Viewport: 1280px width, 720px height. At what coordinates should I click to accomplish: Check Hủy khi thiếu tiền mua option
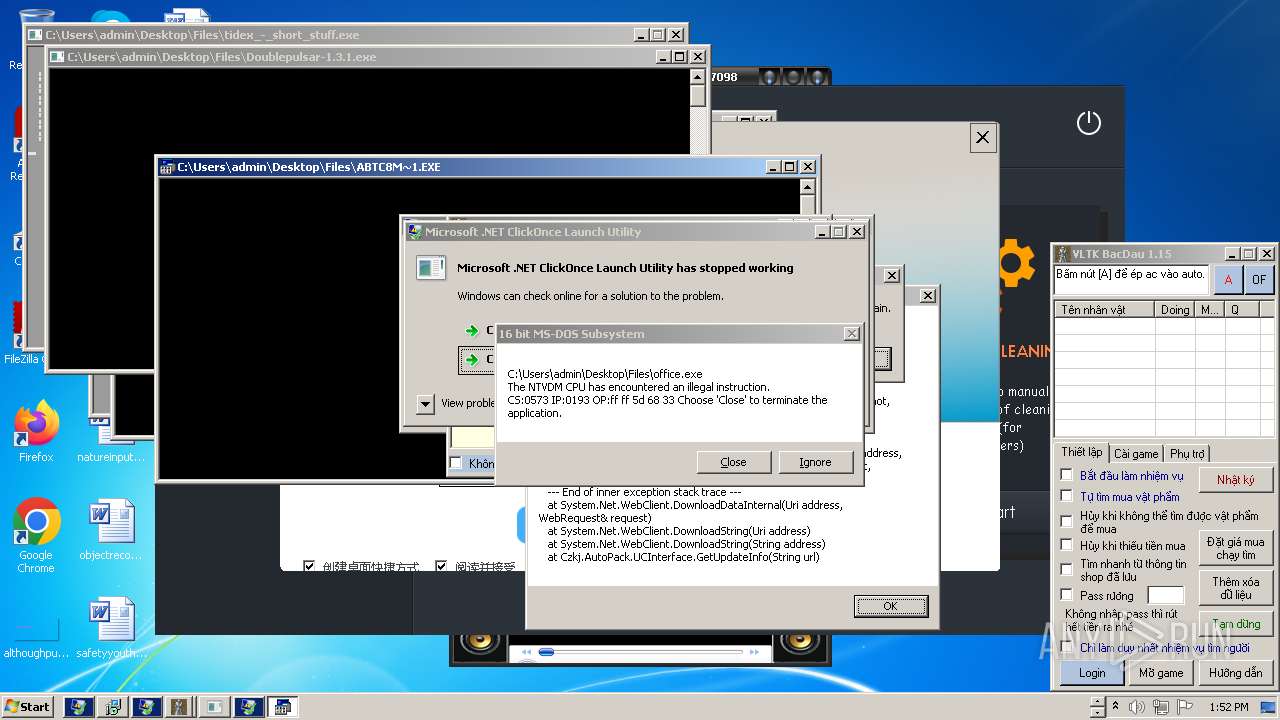click(1067, 545)
